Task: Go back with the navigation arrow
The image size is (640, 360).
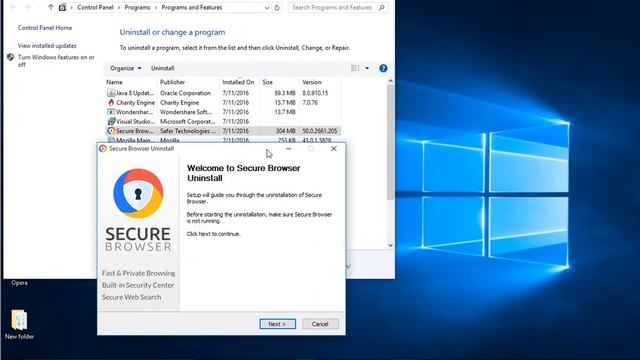Action: tap(13, 7)
